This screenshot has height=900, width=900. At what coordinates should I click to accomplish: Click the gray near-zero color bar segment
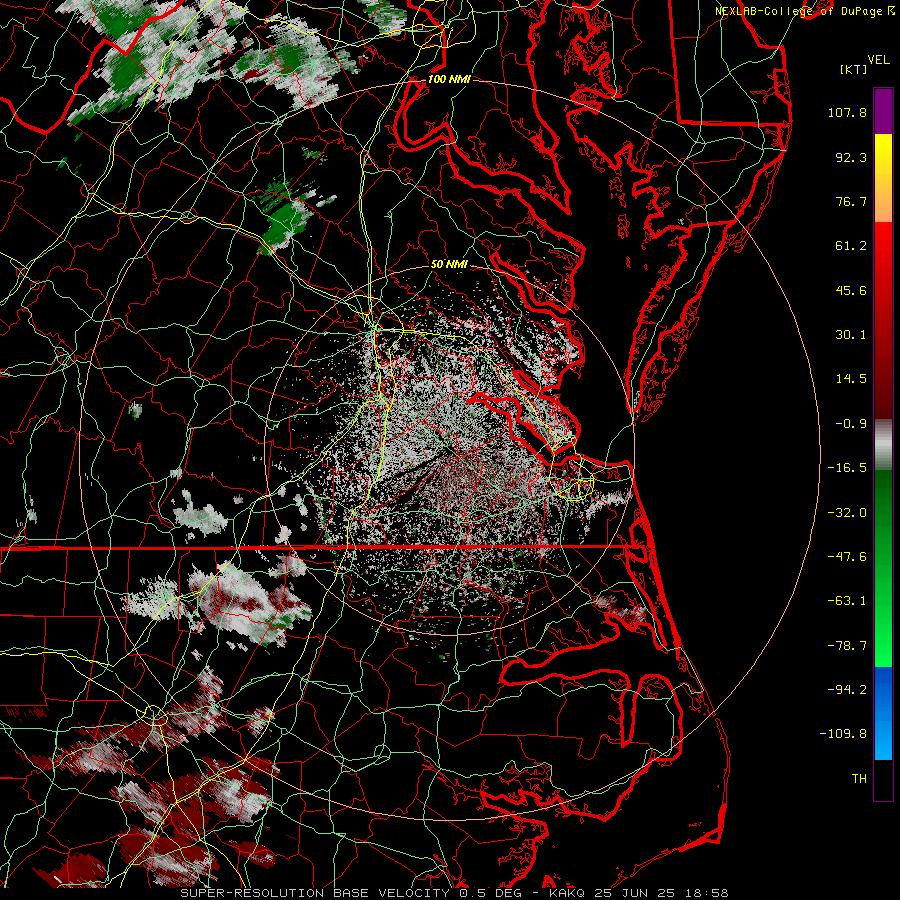tap(883, 445)
